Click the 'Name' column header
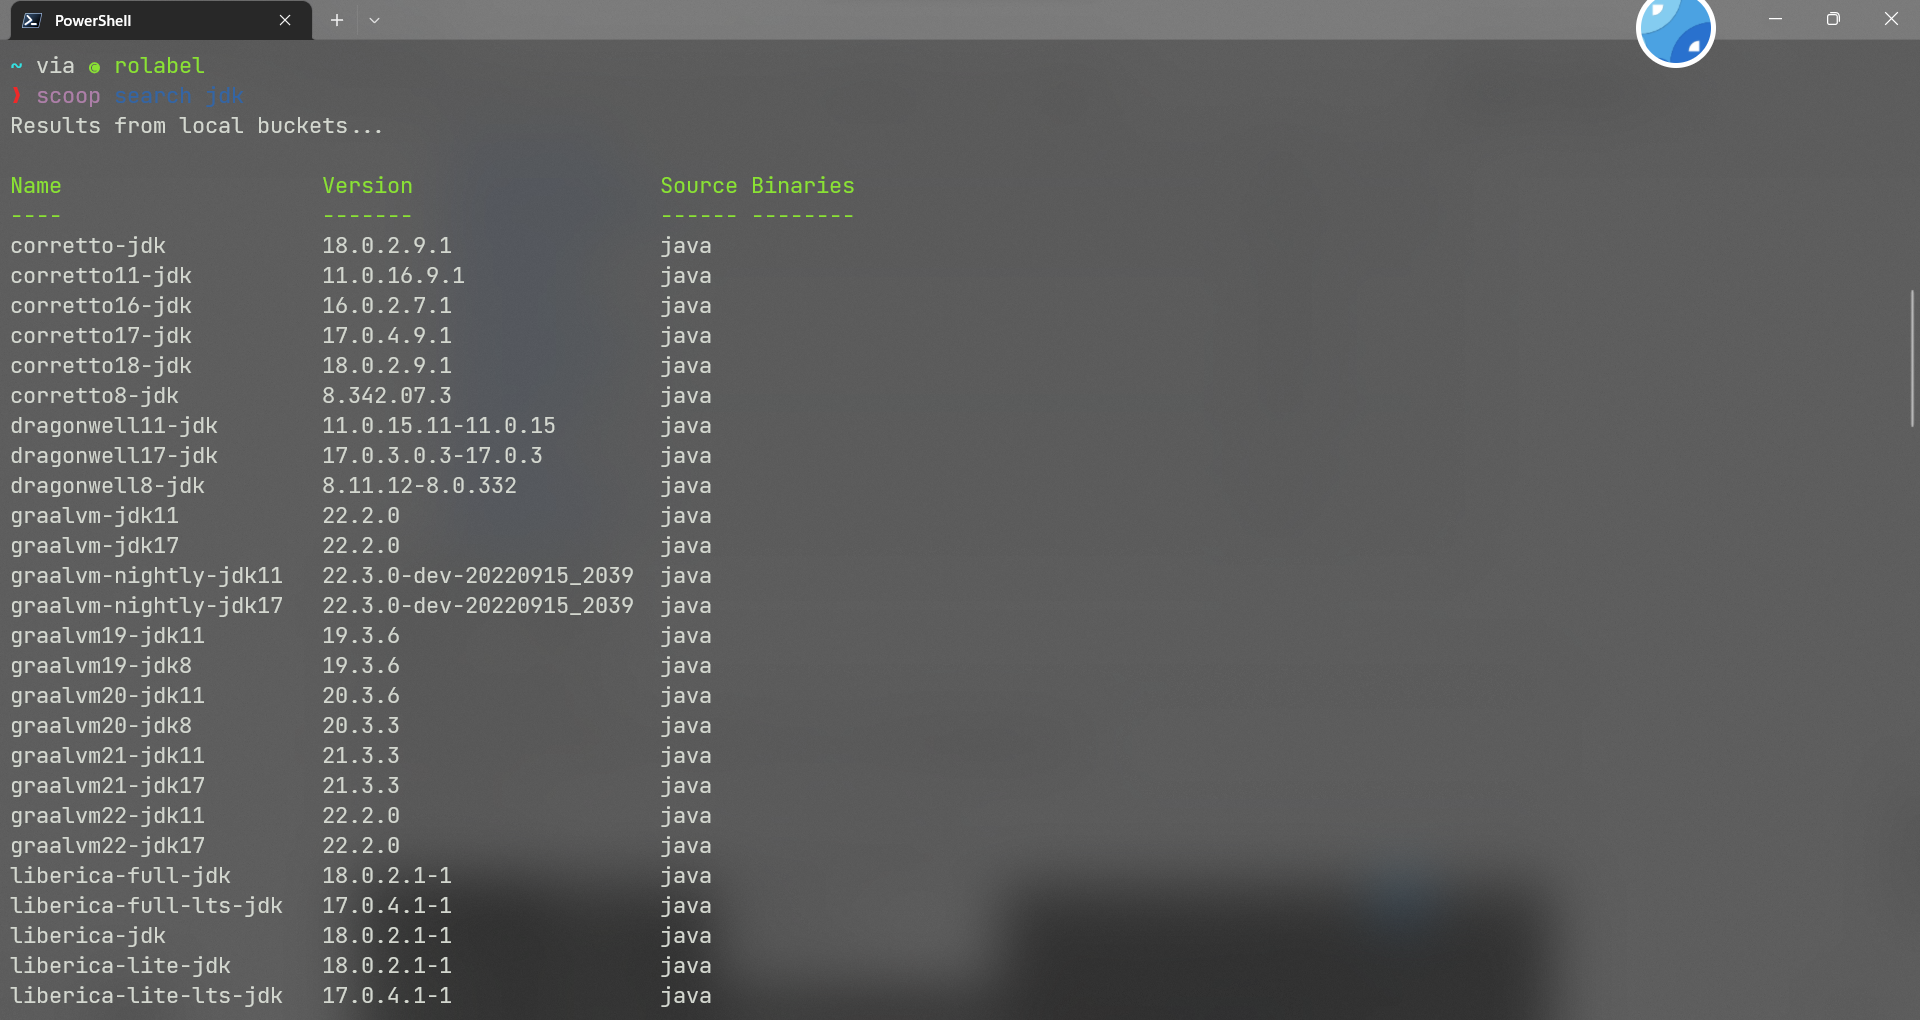The height and width of the screenshot is (1020, 1920). (36, 186)
